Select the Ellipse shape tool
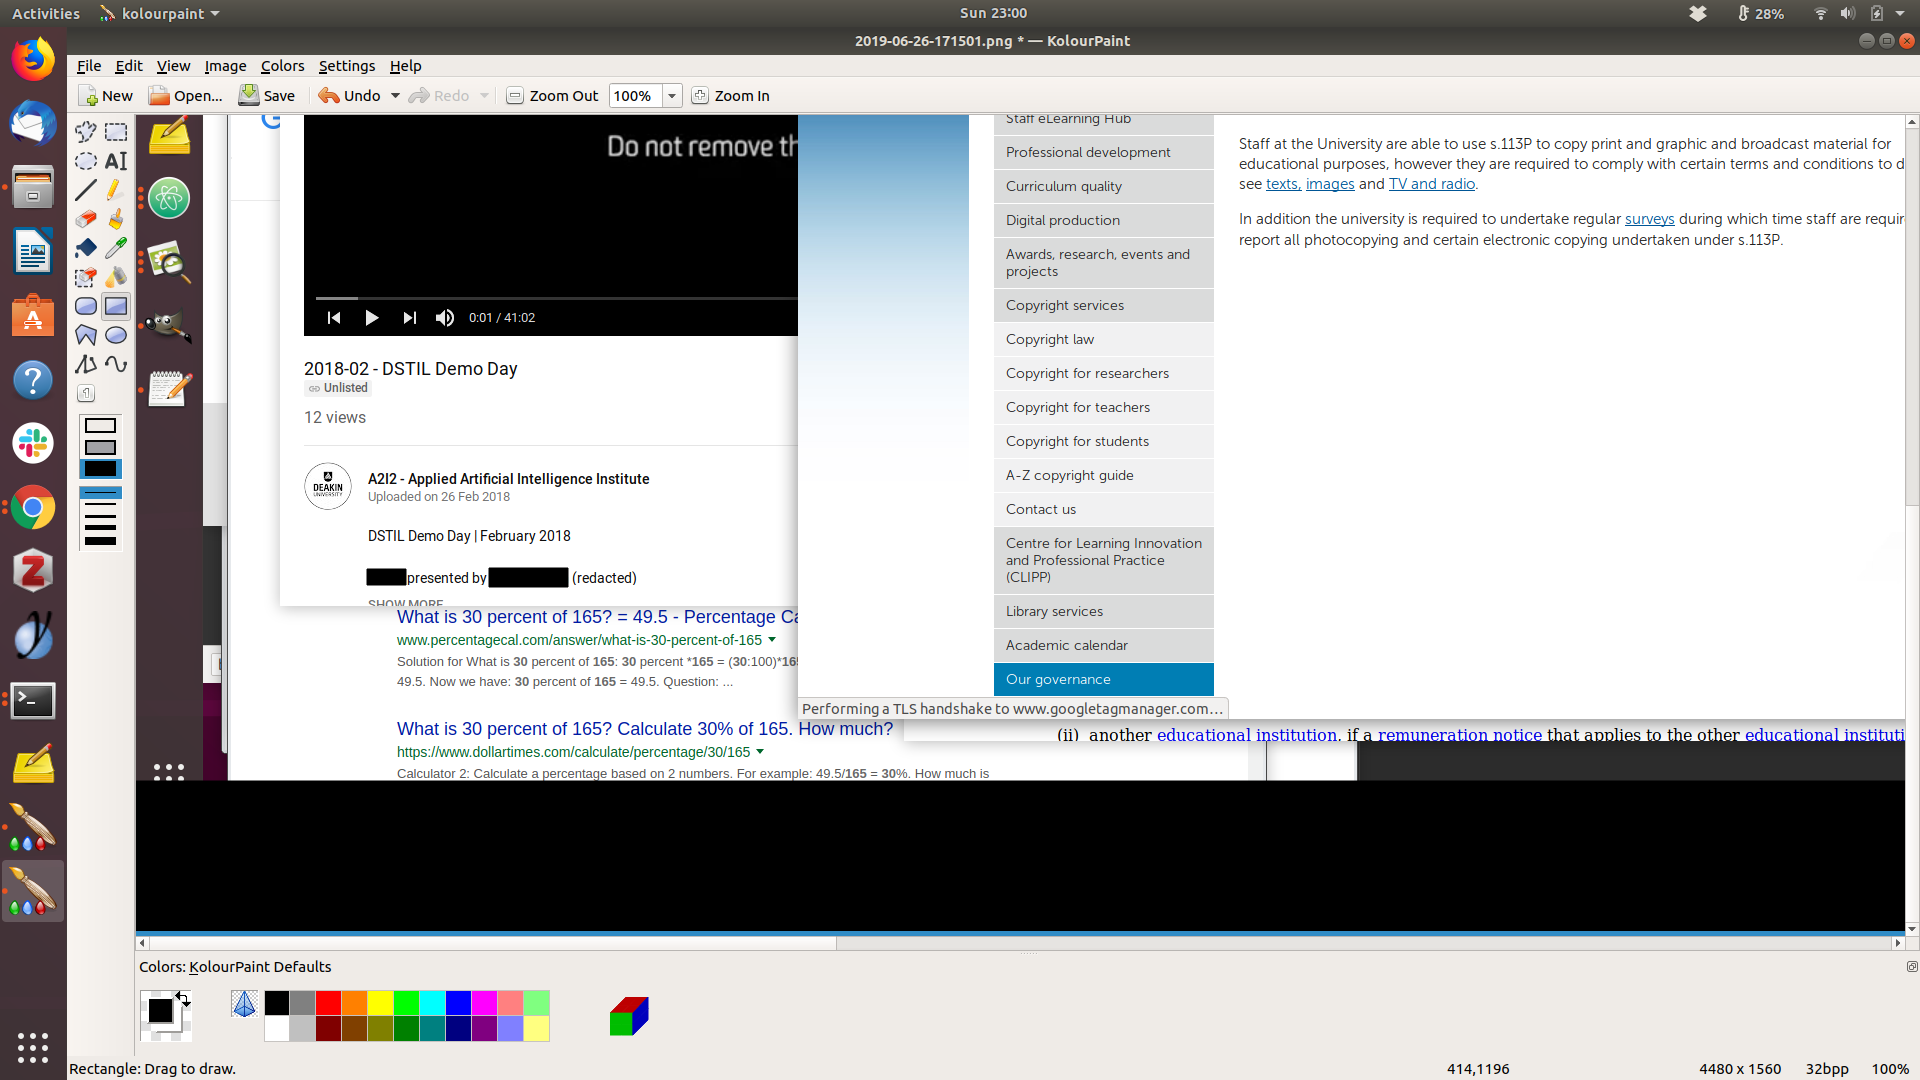Screen dimensions: 1920x1080 pyautogui.click(x=116, y=336)
